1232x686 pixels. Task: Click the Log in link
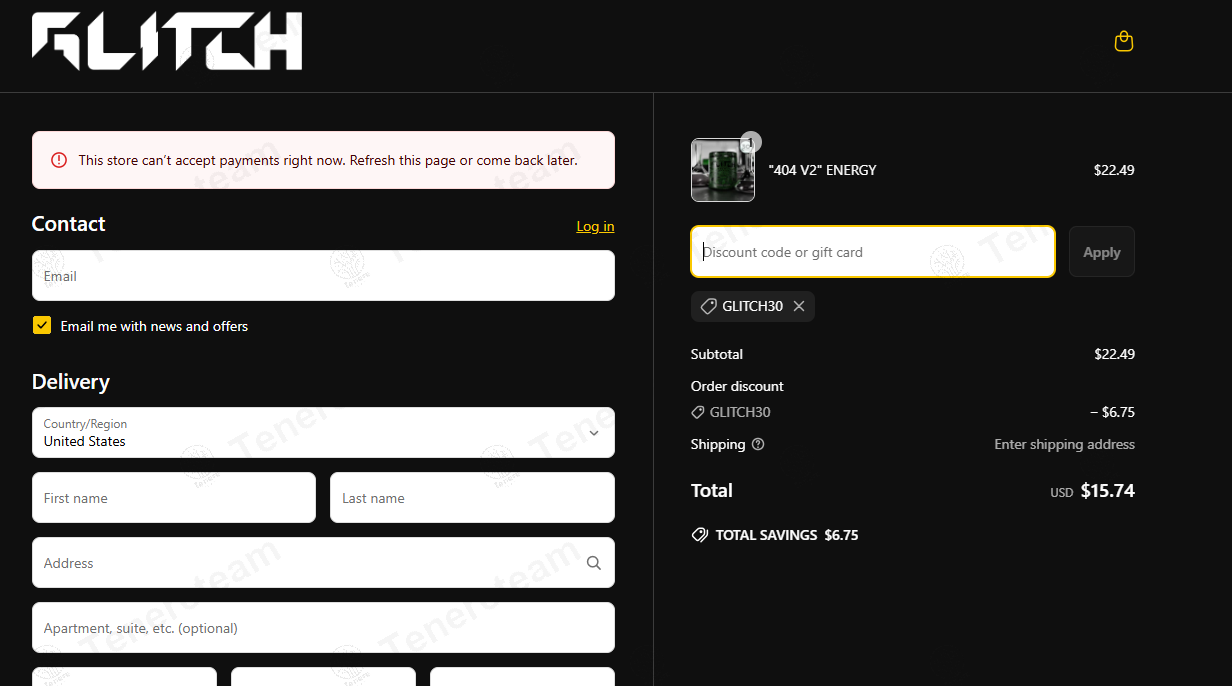pos(595,226)
